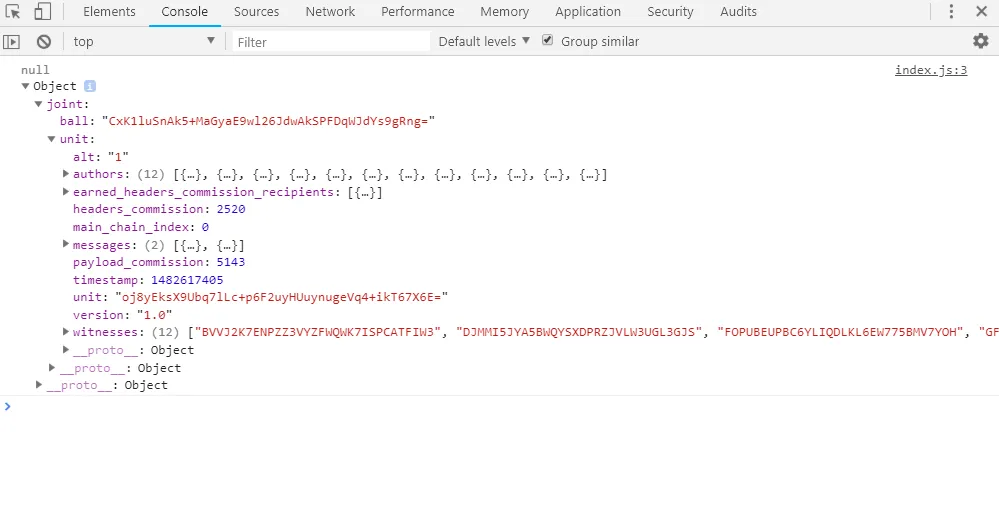Click the ball hash string value
This screenshot has width=999, height=509.
(x=268, y=121)
